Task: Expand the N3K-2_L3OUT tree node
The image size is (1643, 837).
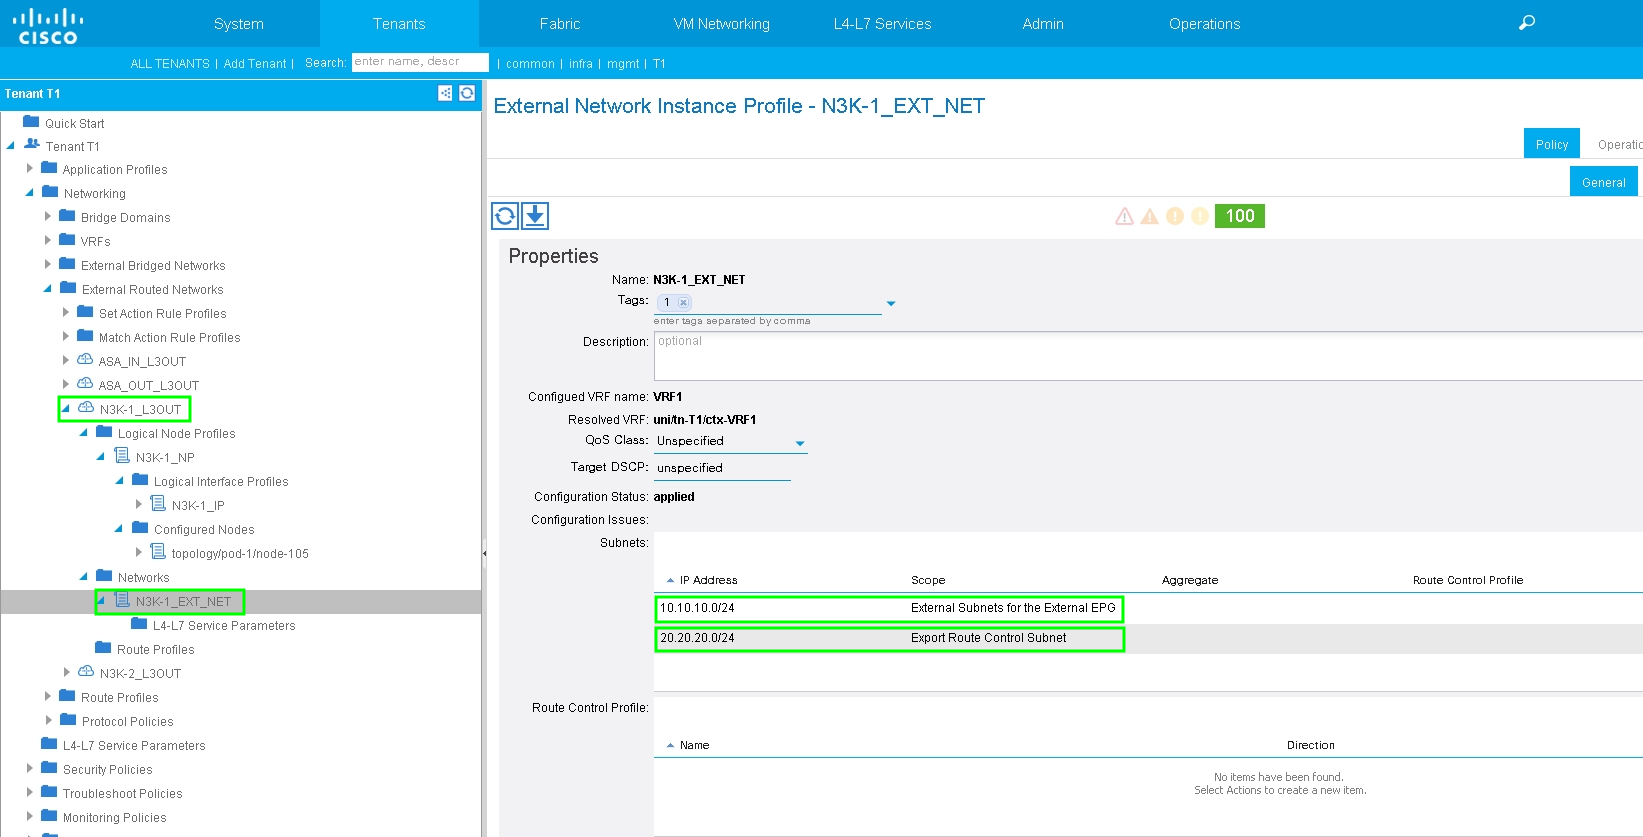Action: pyautogui.click(x=66, y=672)
